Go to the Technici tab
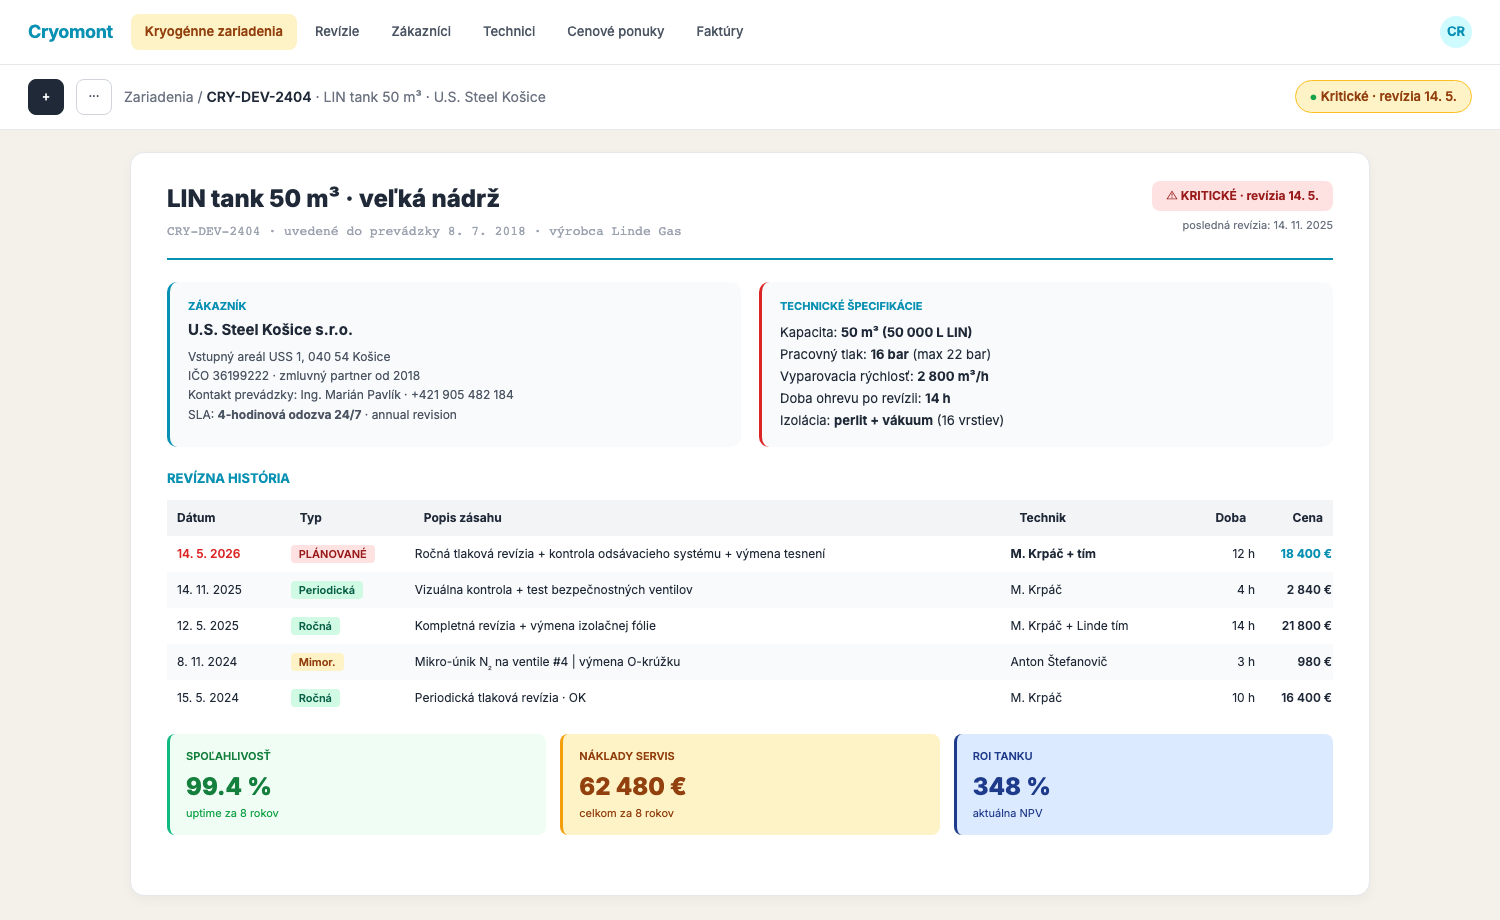This screenshot has height=920, width=1500. (x=509, y=32)
